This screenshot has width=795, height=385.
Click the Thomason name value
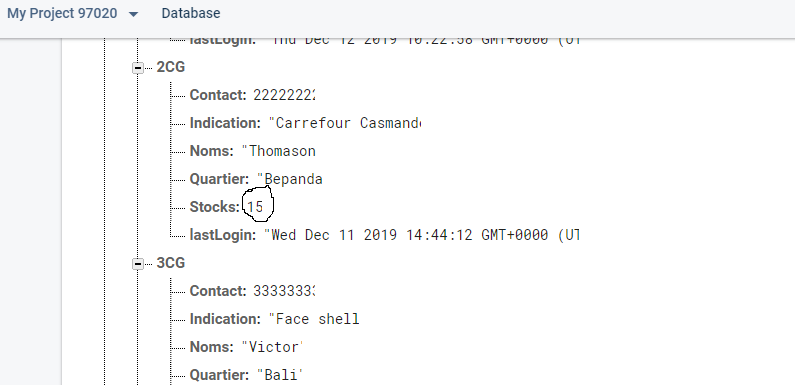[x=278, y=151]
